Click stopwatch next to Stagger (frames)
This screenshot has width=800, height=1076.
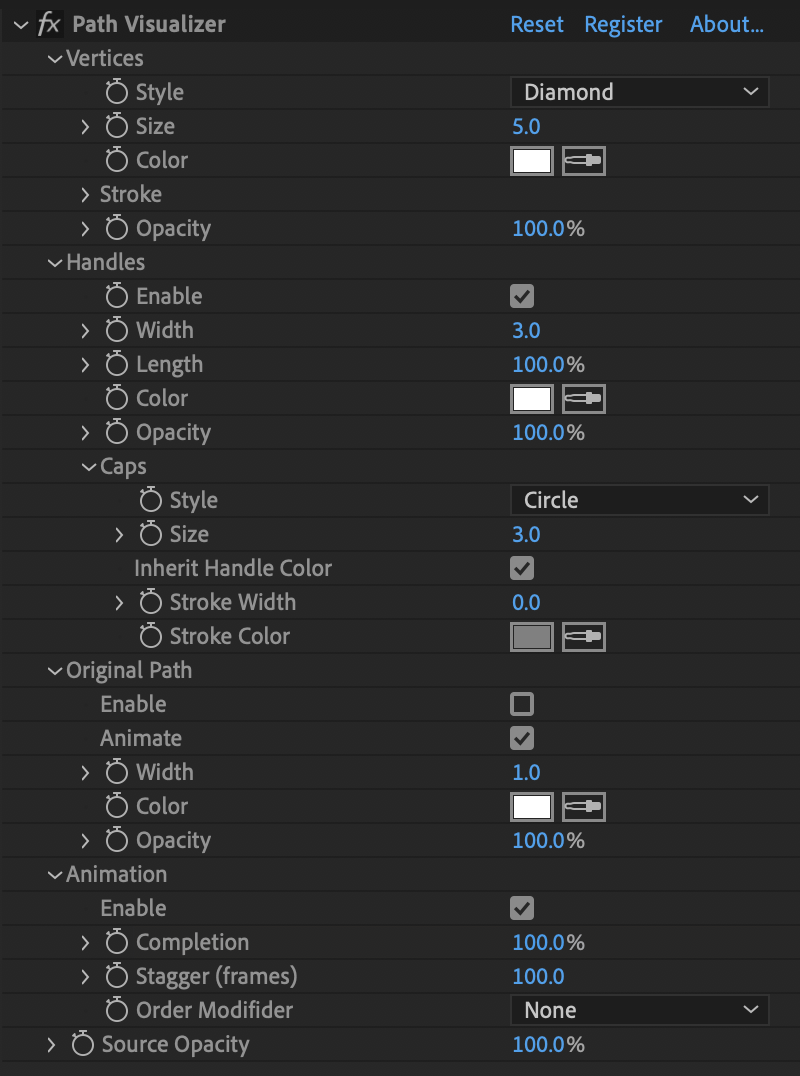(x=117, y=975)
